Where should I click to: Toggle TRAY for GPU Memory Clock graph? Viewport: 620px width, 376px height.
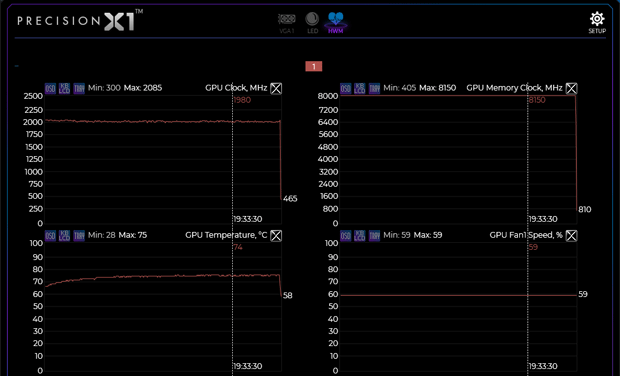point(374,88)
